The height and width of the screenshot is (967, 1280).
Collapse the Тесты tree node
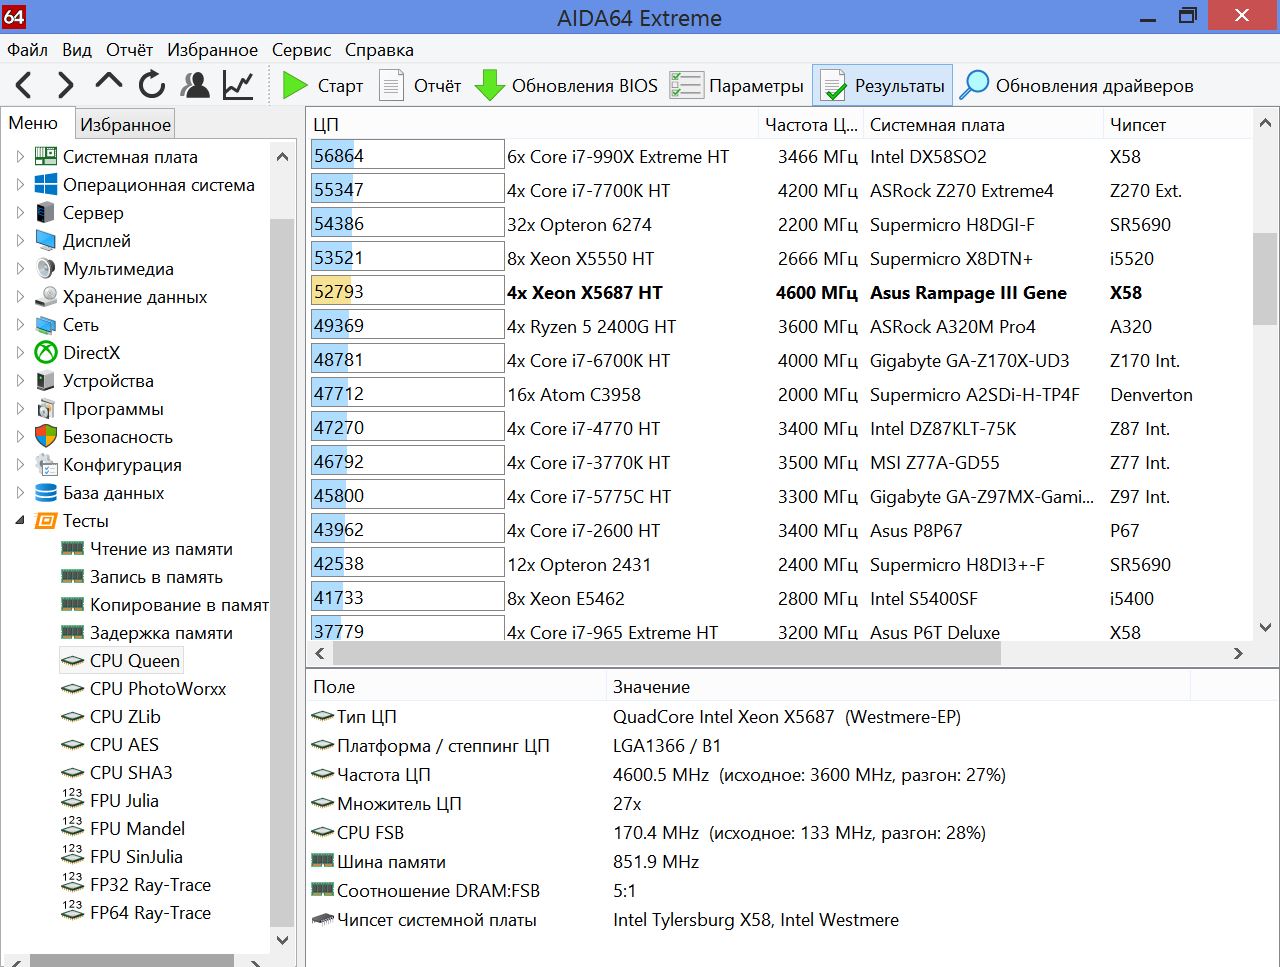20,521
